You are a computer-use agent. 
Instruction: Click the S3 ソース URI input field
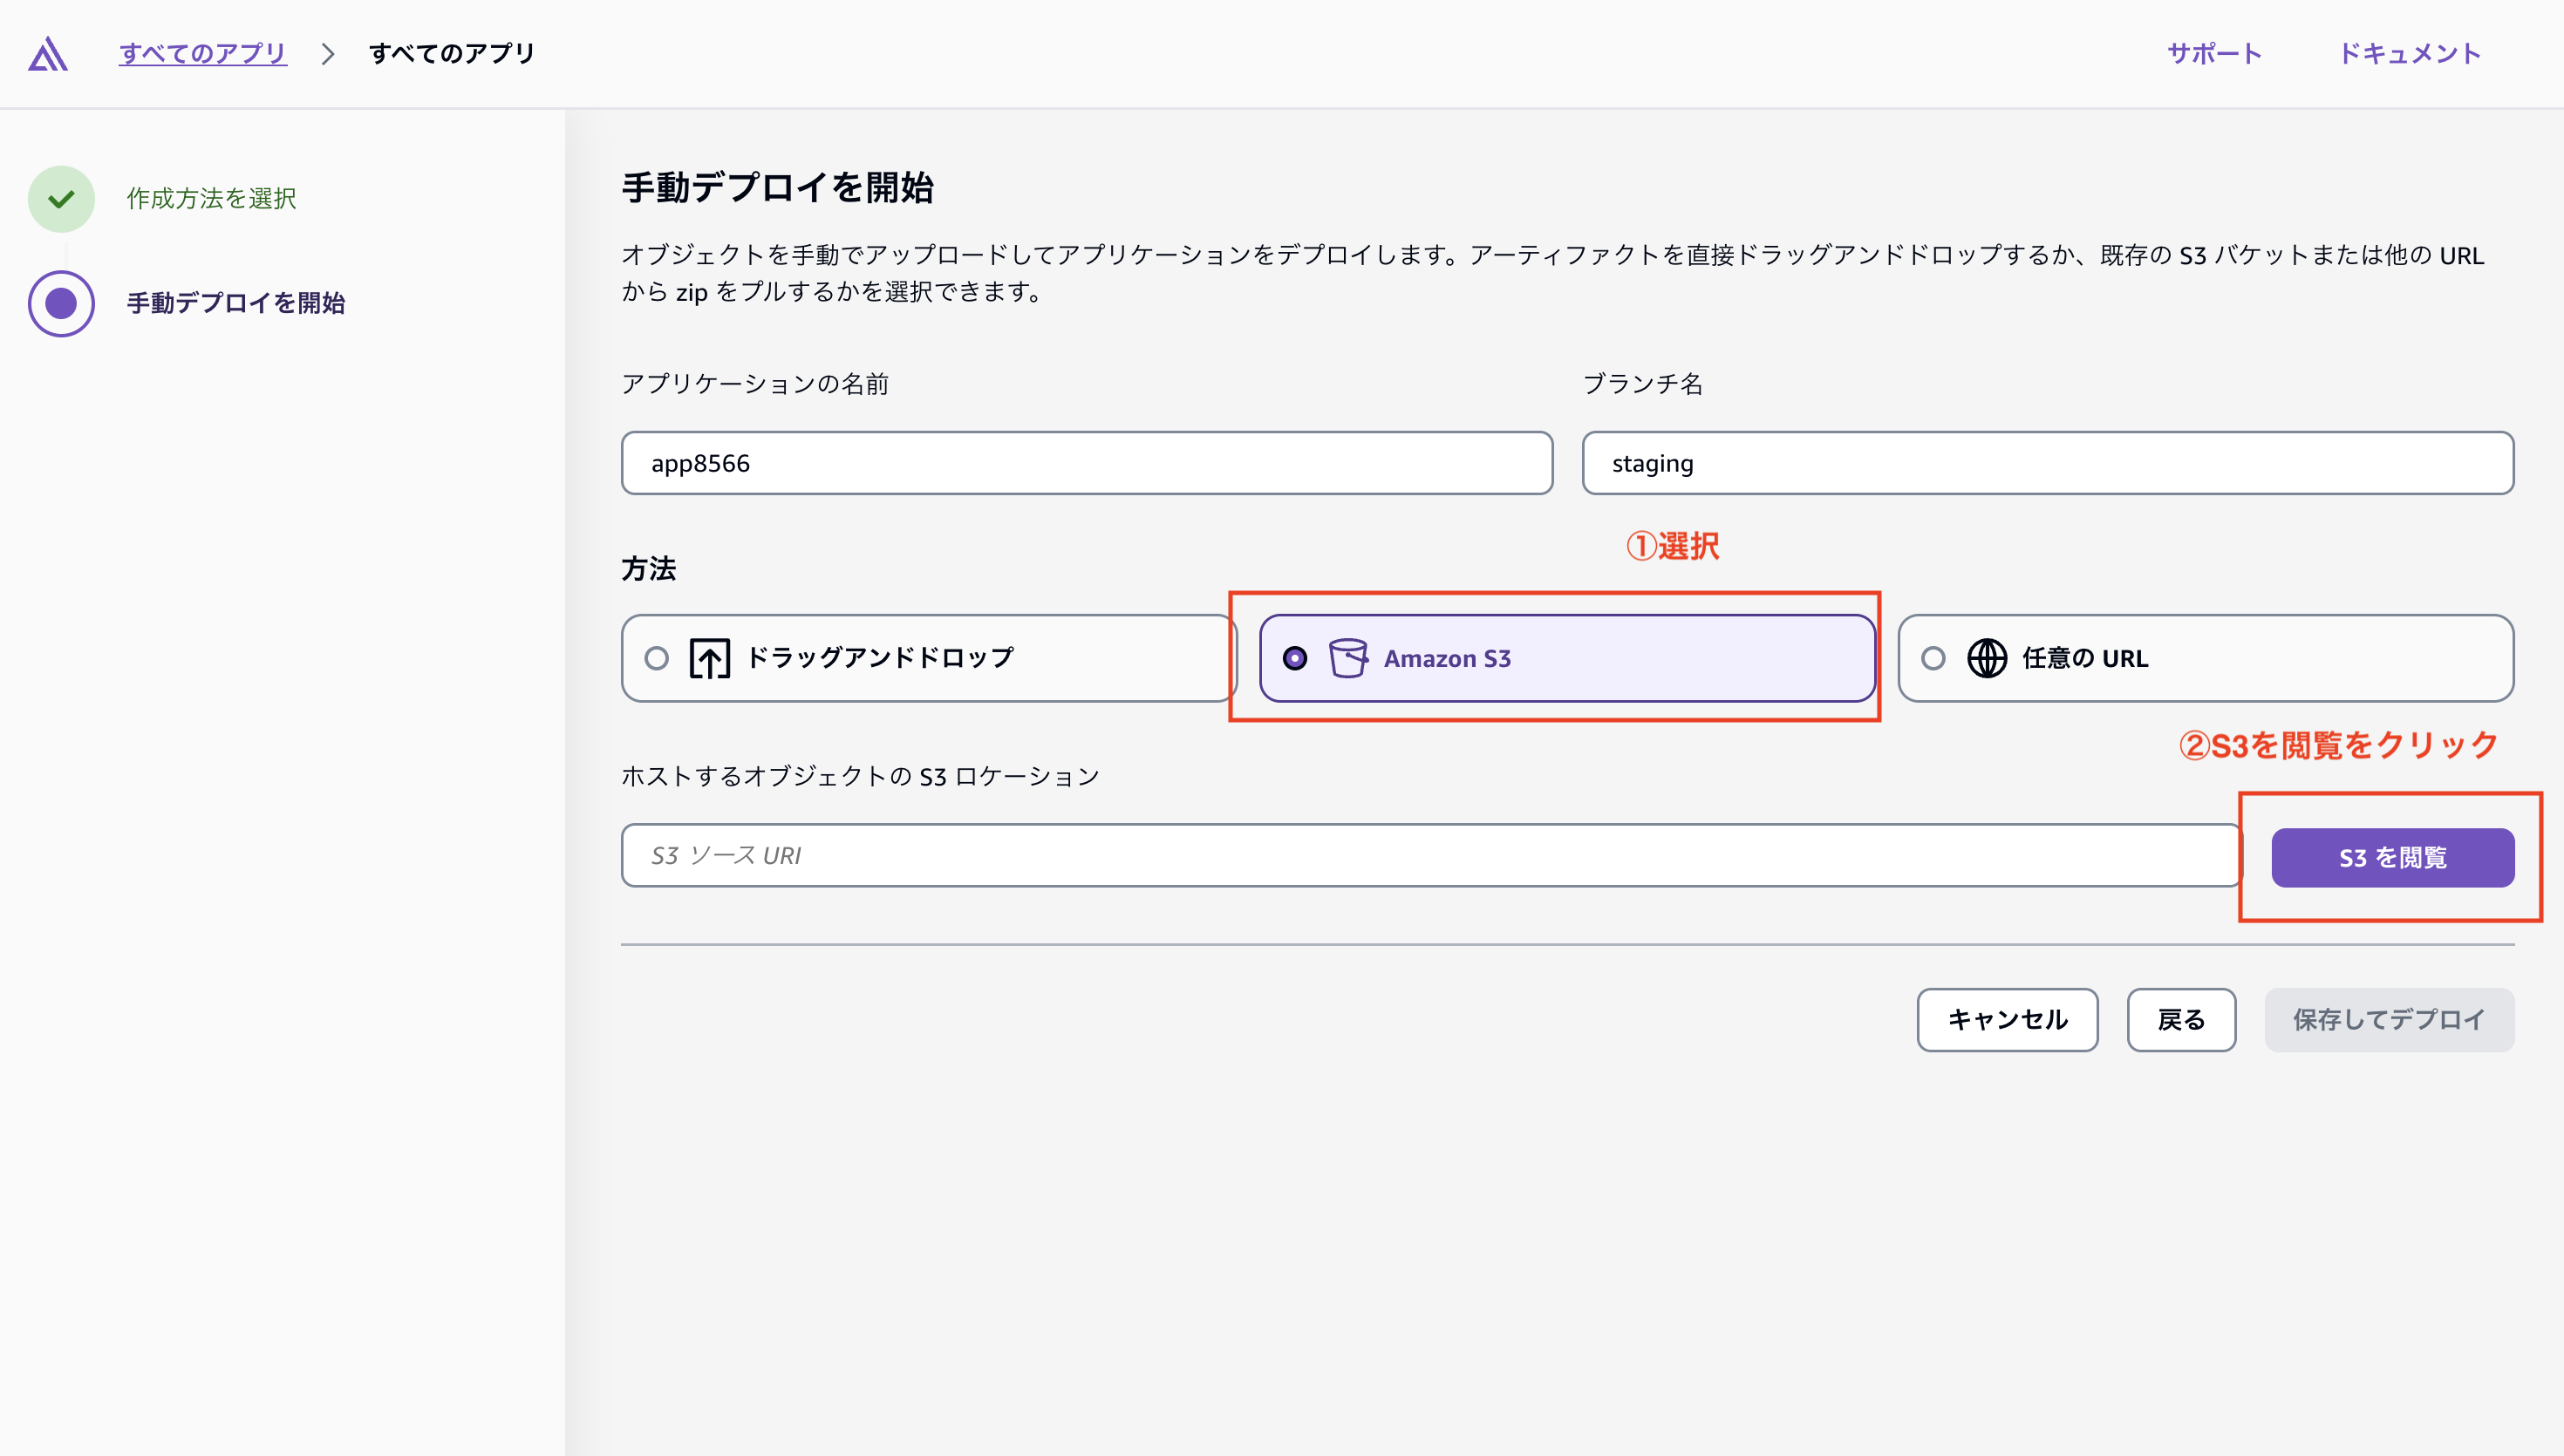(1430, 855)
